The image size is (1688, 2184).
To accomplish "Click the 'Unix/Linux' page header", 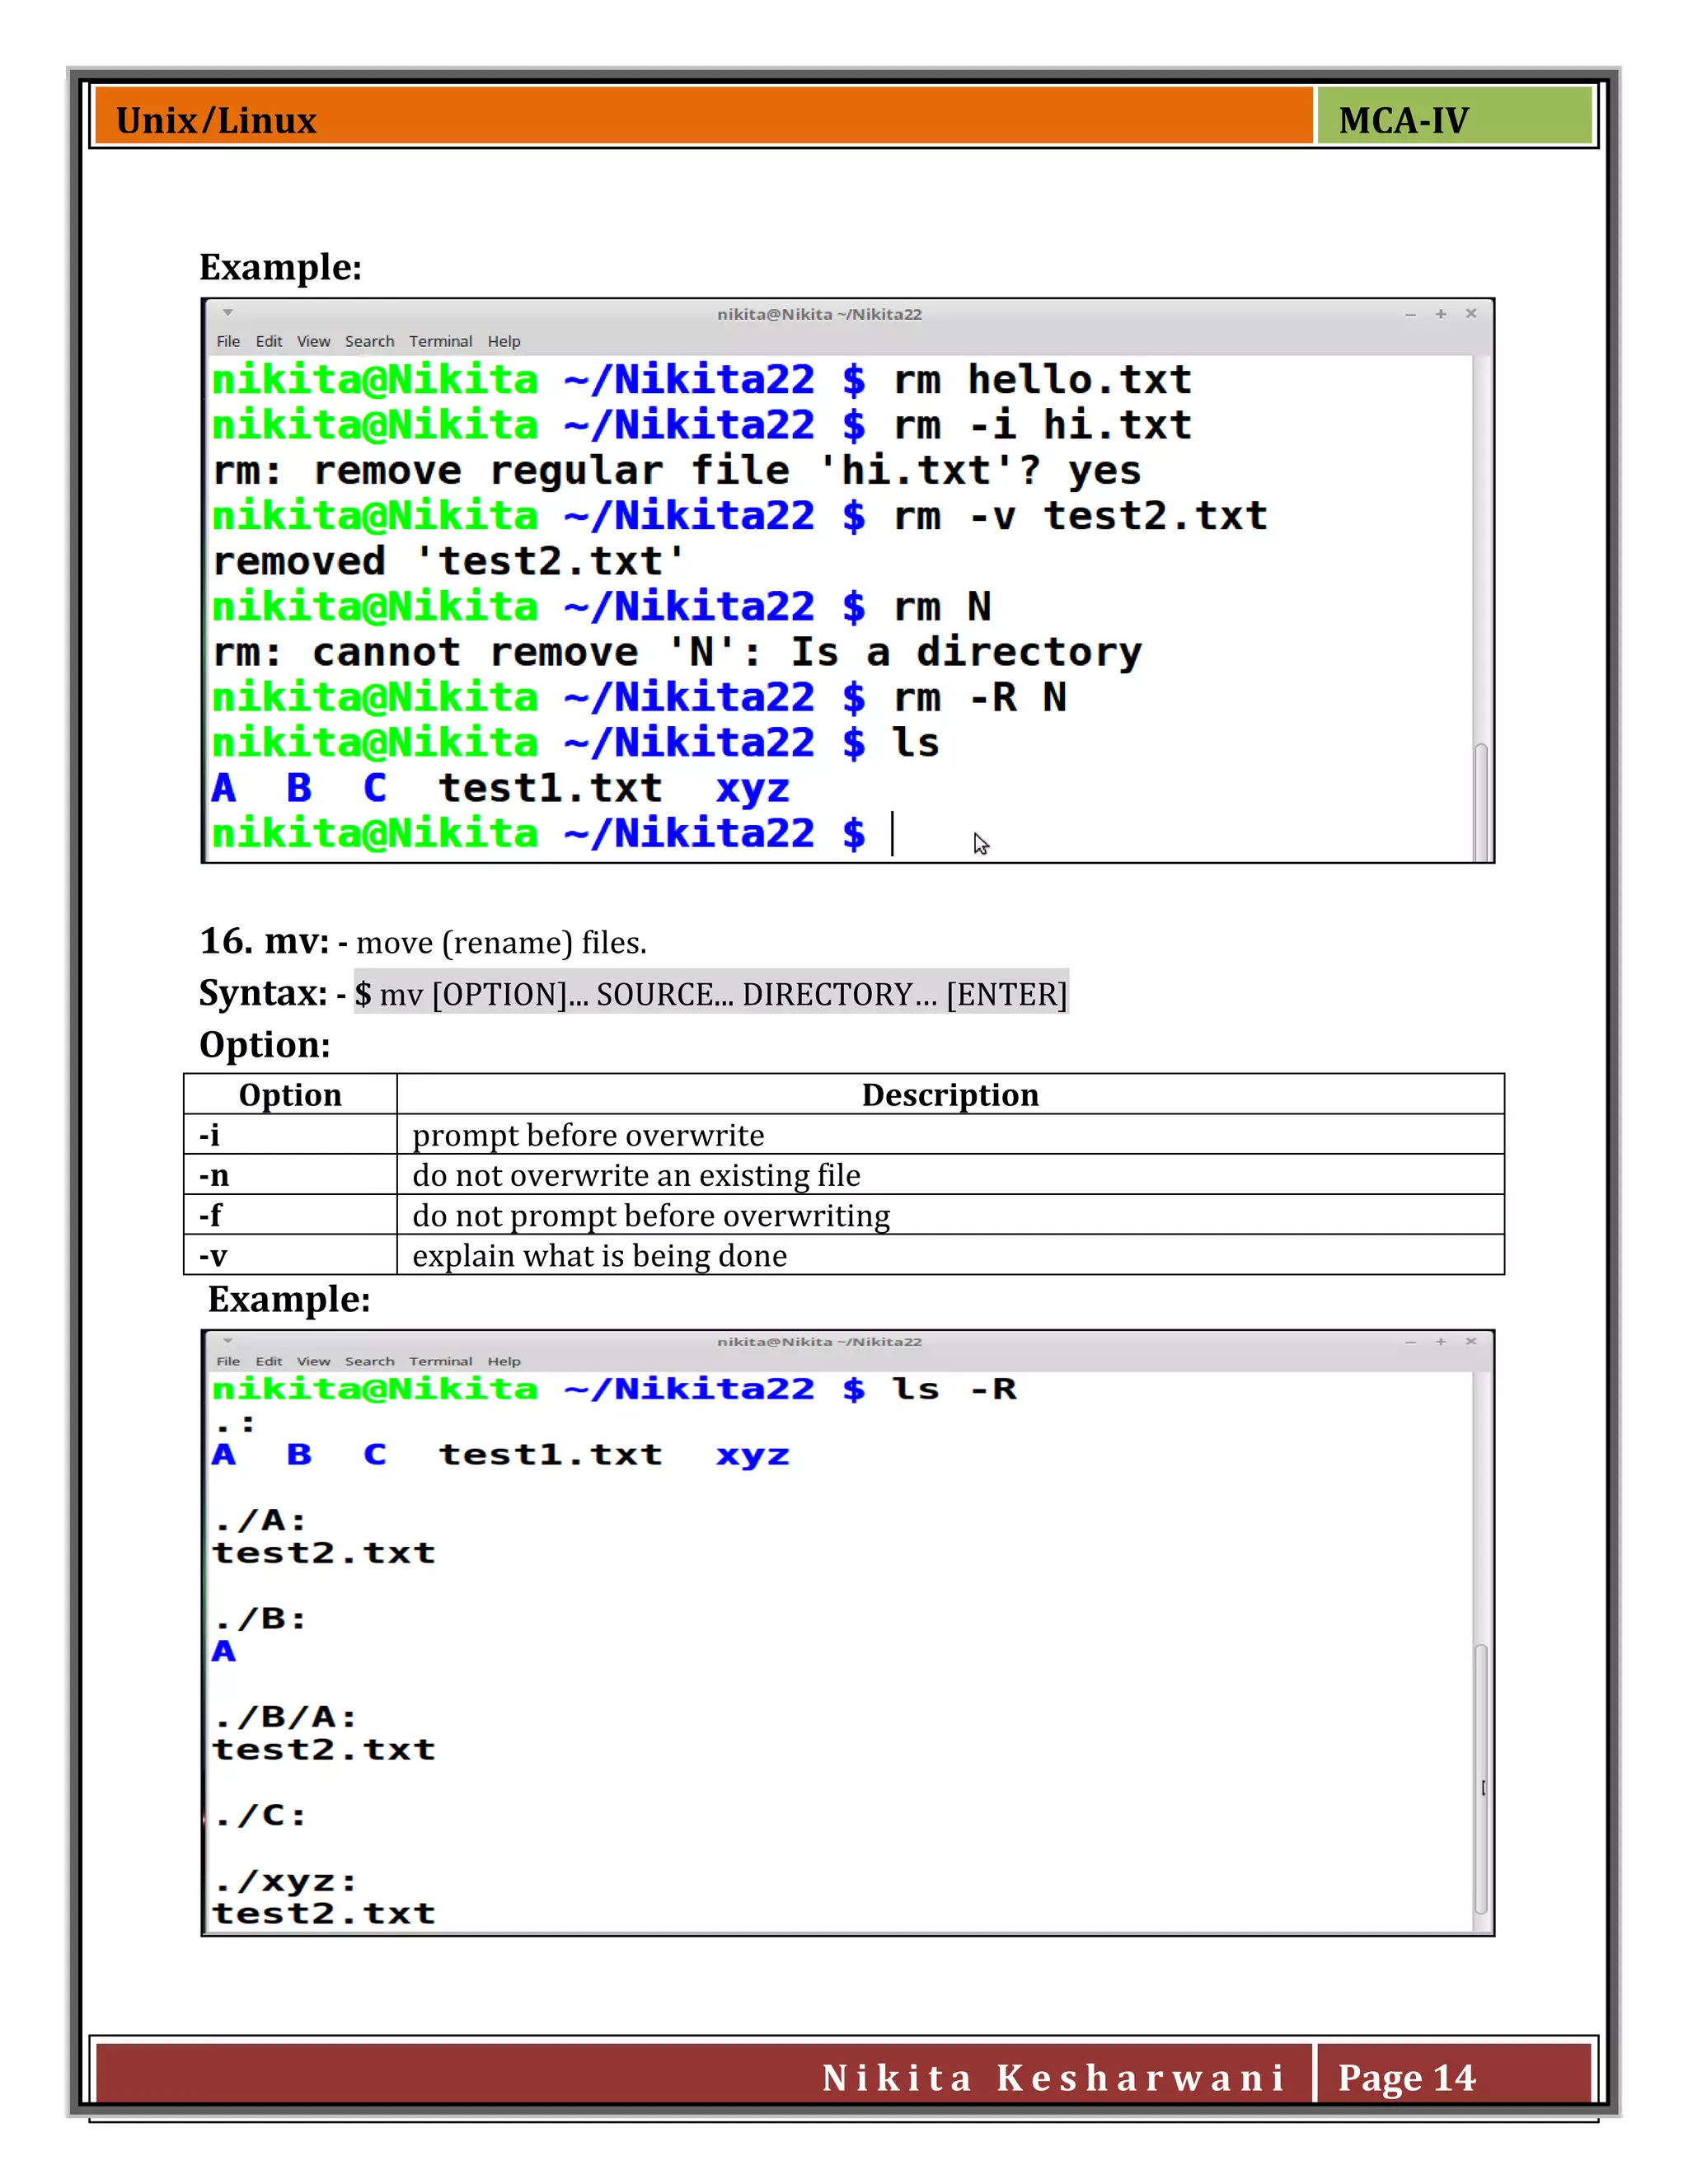I will (216, 121).
